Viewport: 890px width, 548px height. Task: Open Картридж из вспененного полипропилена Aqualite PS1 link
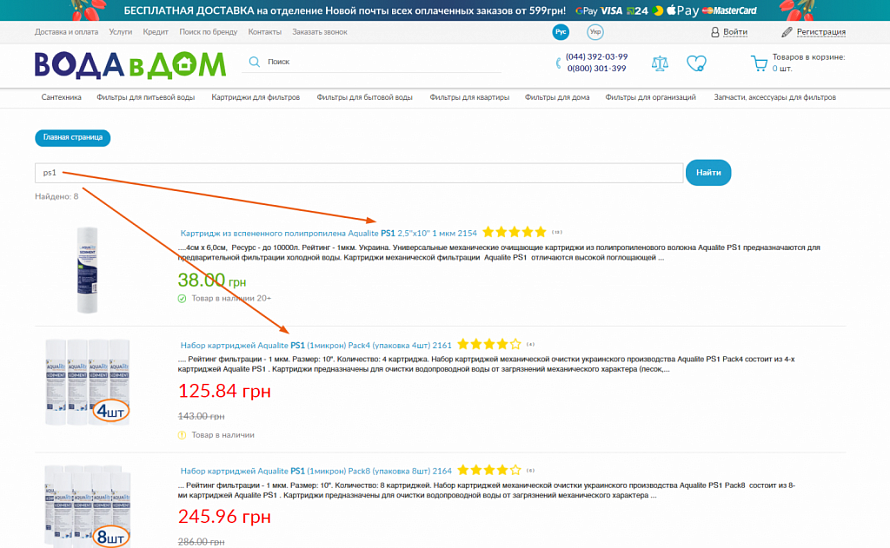pos(329,233)
